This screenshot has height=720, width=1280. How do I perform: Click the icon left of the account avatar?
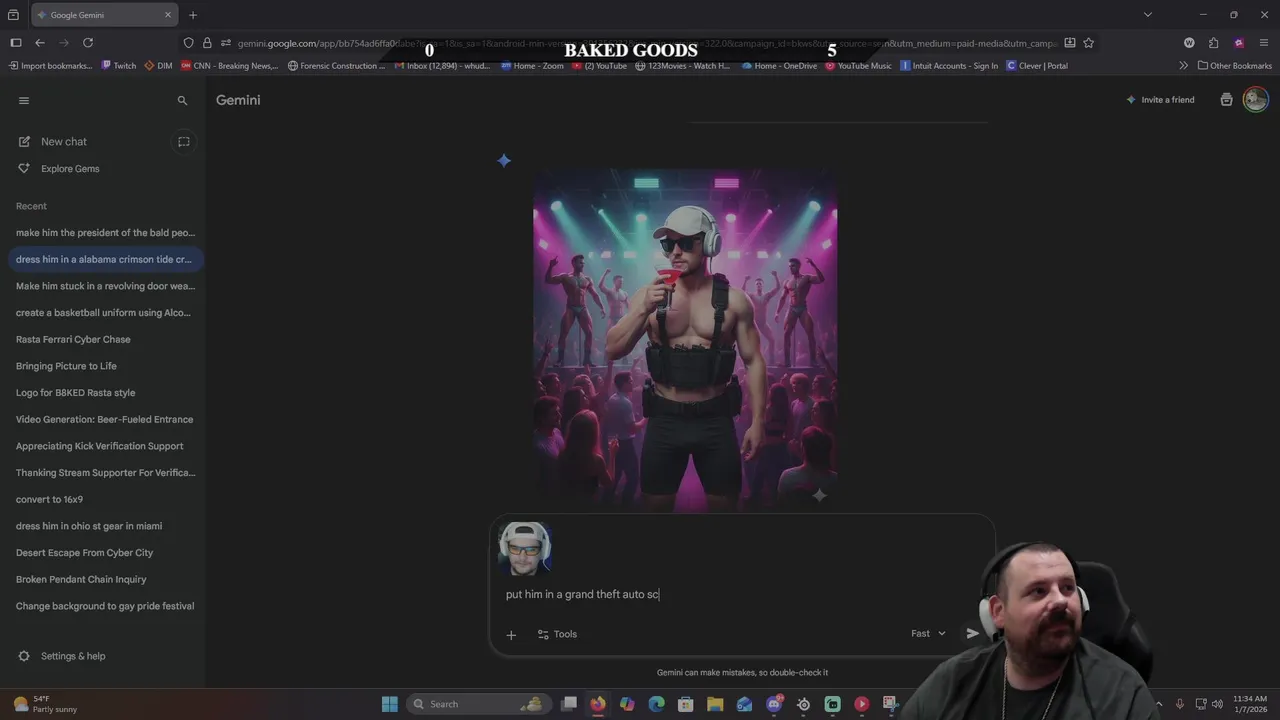1226,100
